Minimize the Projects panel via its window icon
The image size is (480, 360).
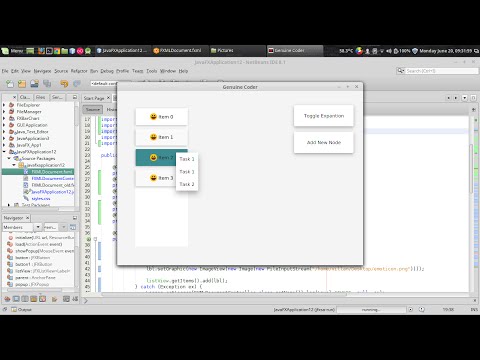tap(75, 97)
